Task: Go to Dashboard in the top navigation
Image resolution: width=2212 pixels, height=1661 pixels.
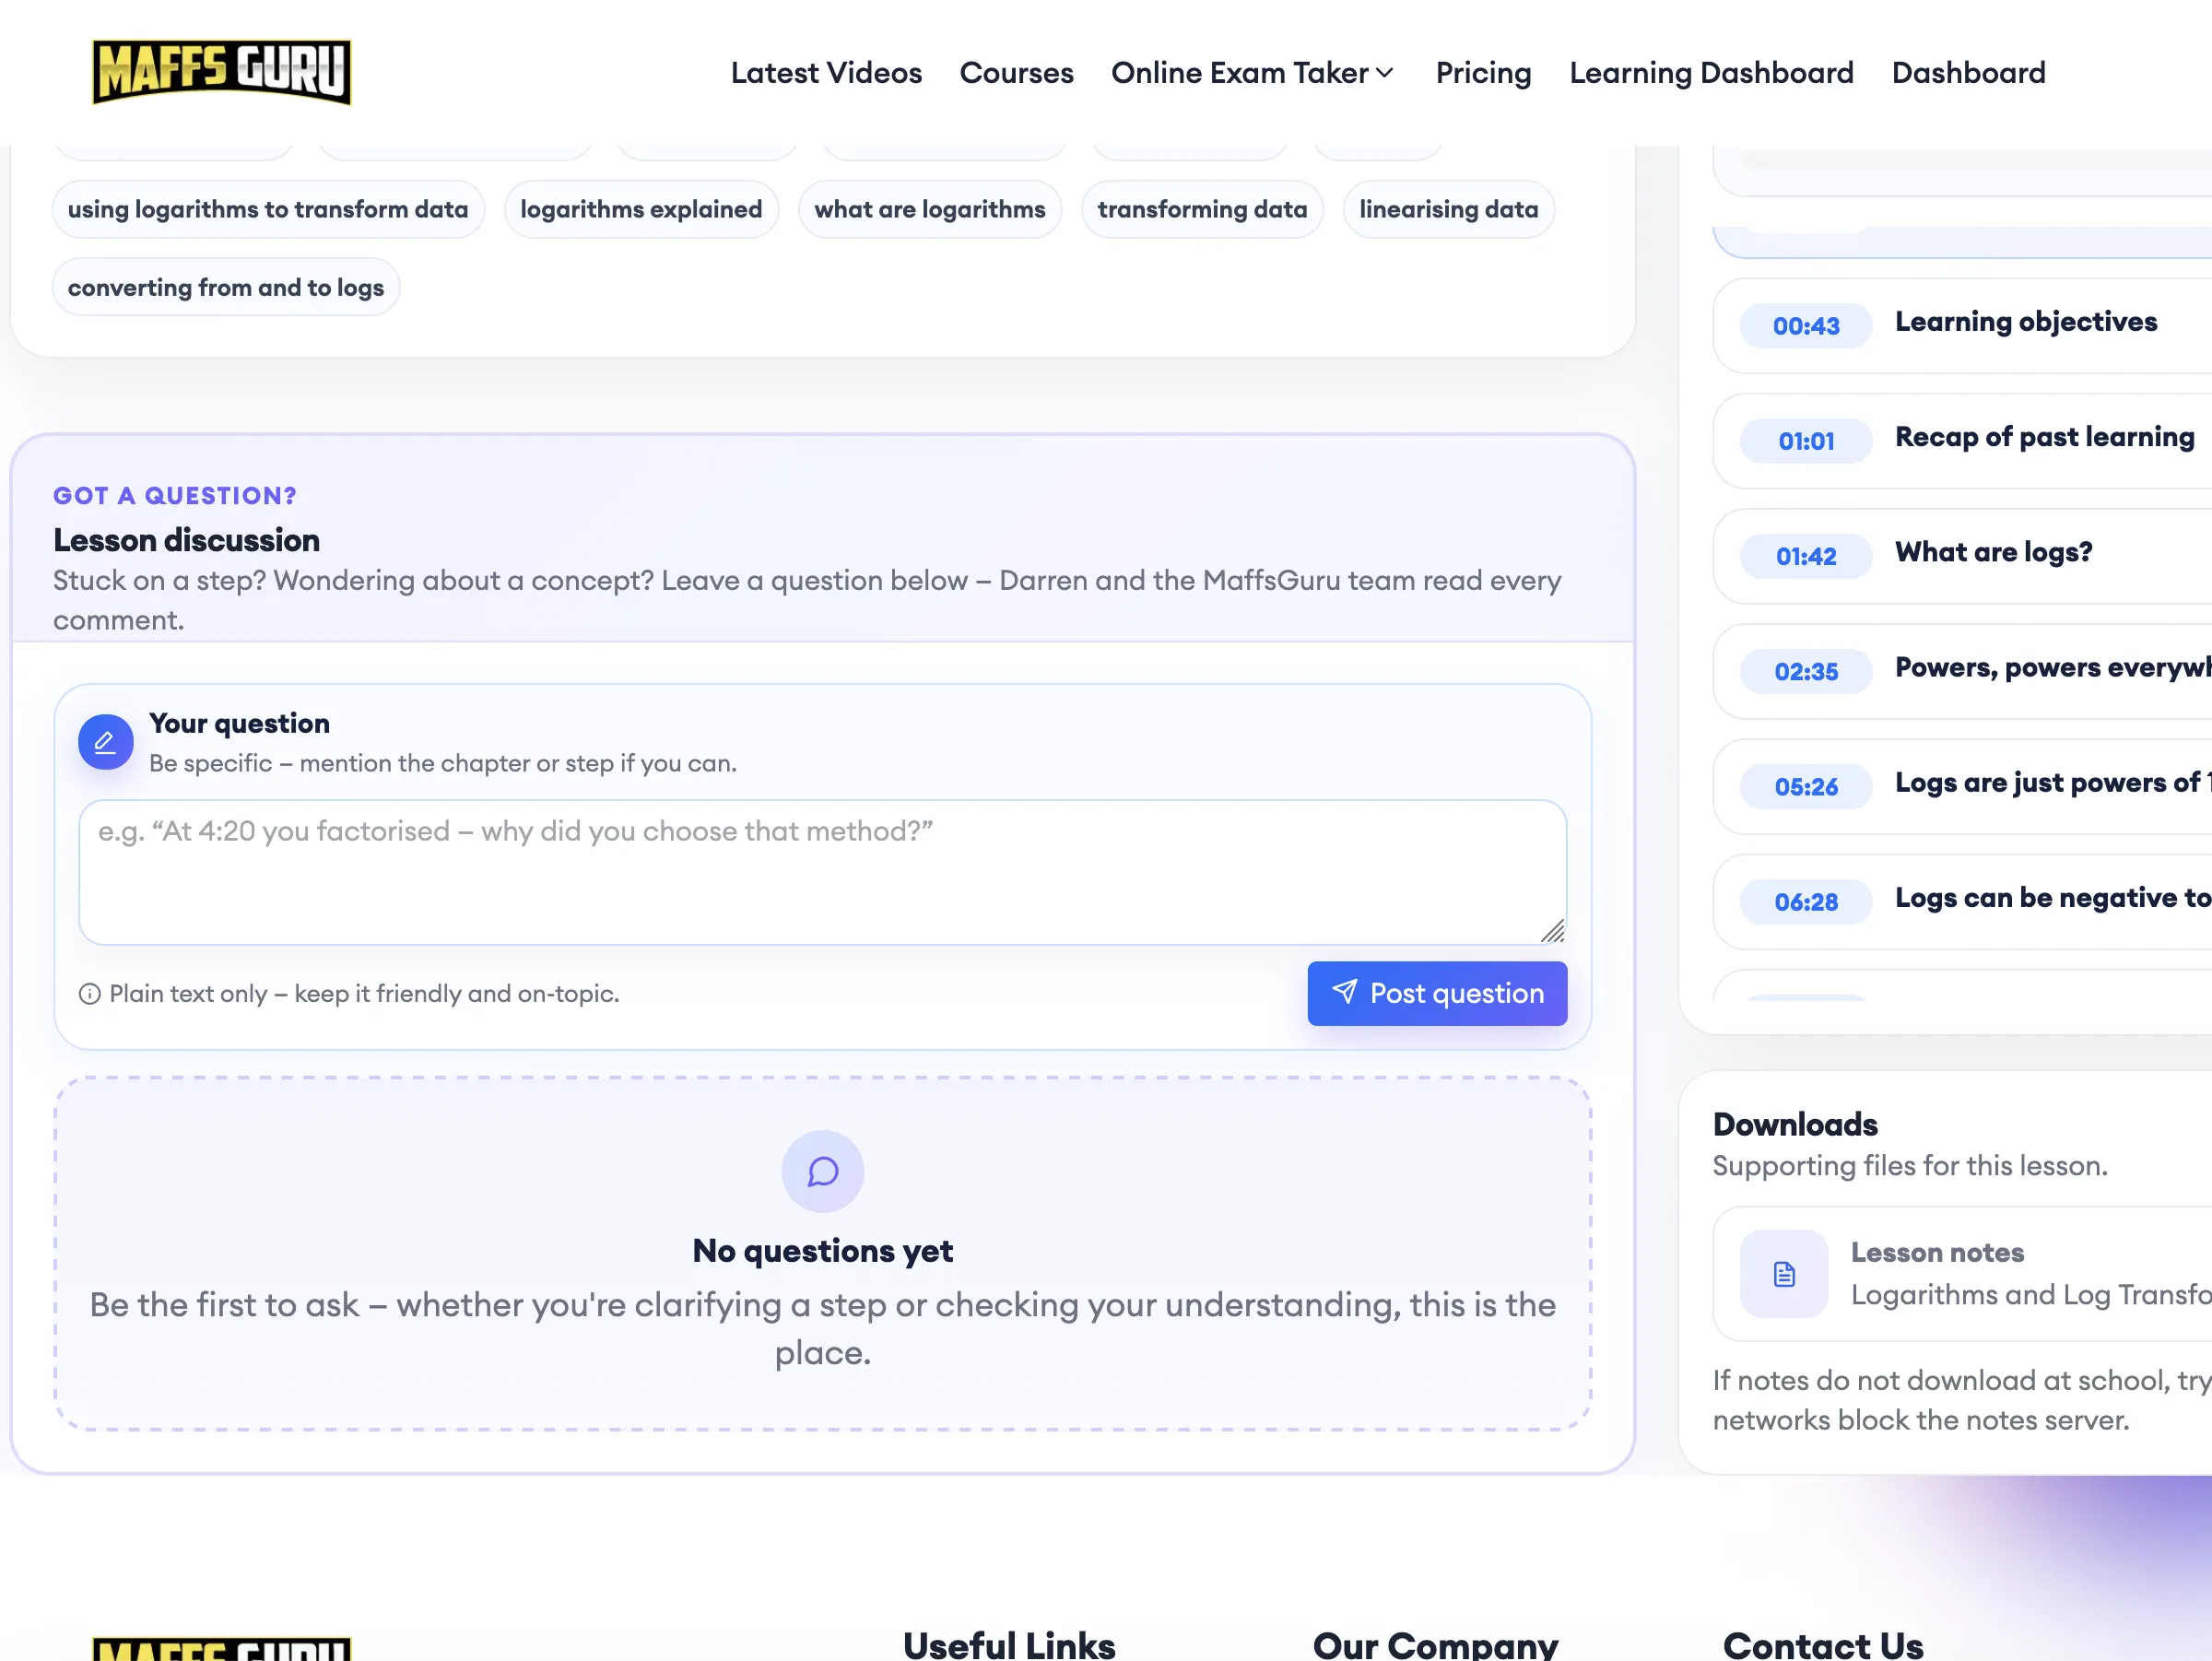Action: tap(1968, 73)
